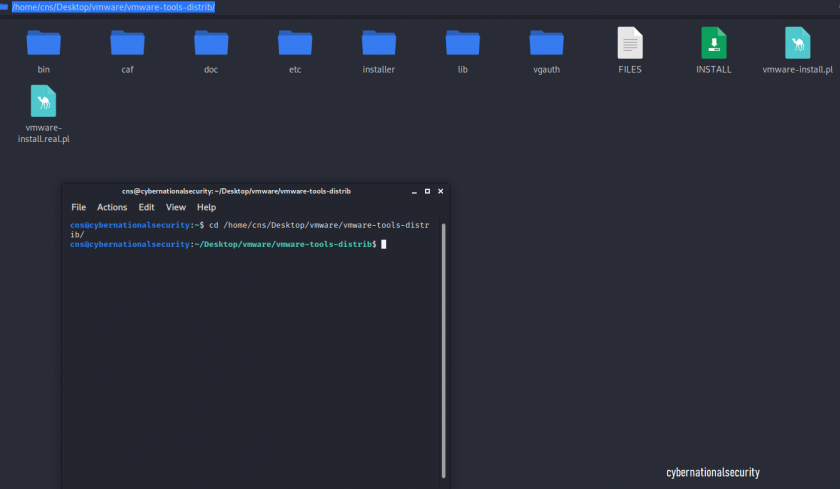
Task: Minimize the terminal window
Action: point(414,191)
